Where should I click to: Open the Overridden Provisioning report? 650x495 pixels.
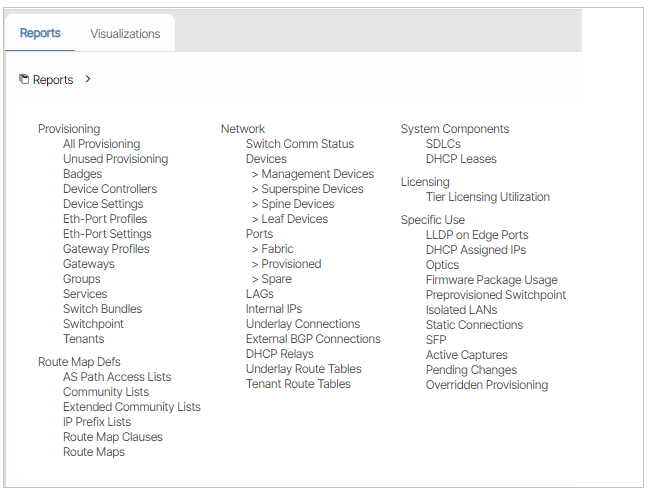[487, 385]
